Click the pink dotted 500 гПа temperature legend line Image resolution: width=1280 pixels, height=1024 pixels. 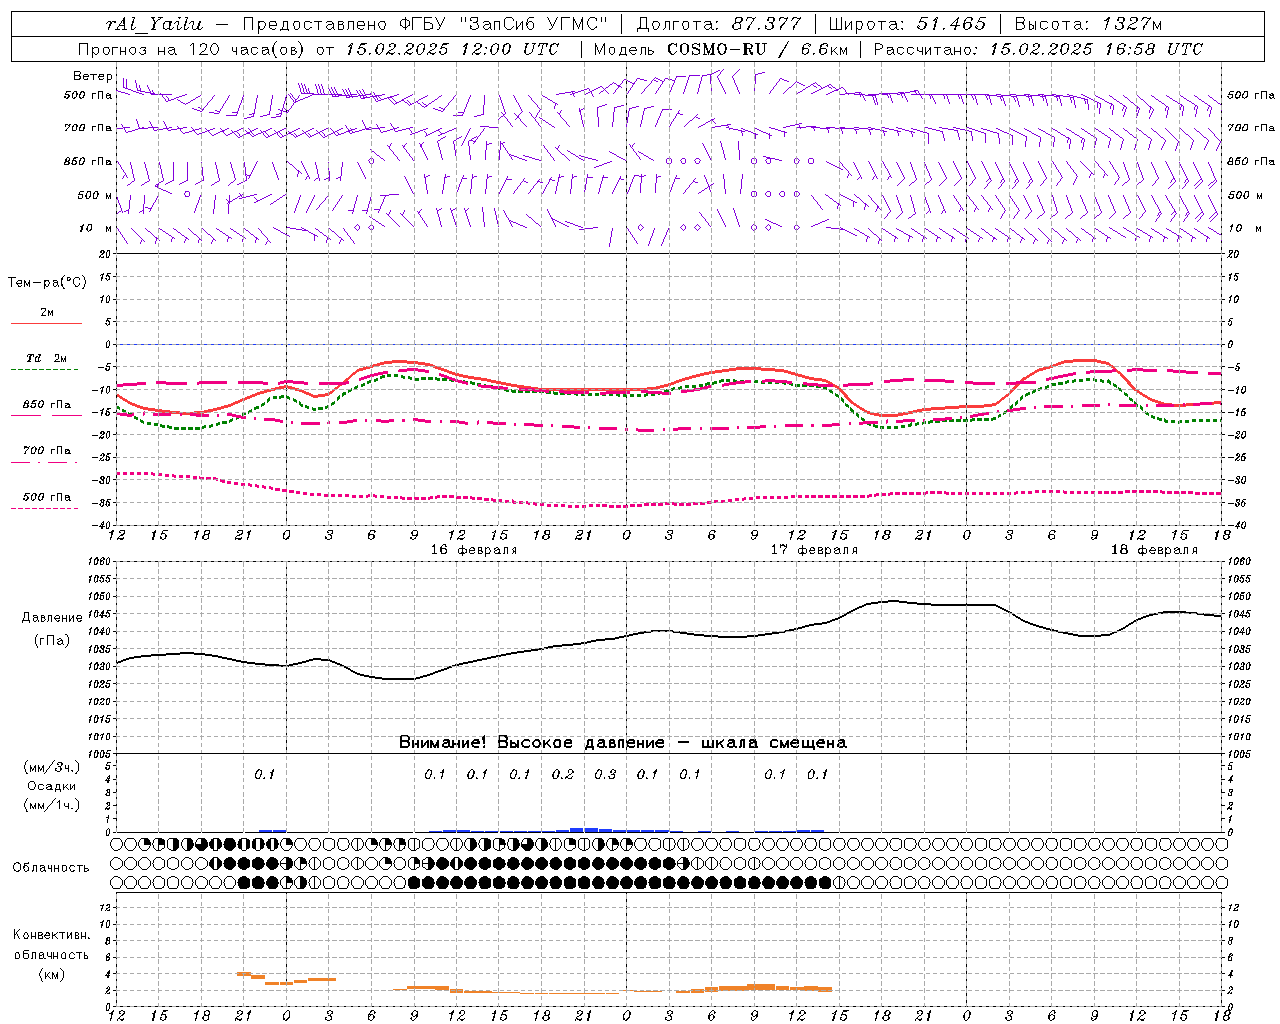pyautogui.click(x=44, y=508)
